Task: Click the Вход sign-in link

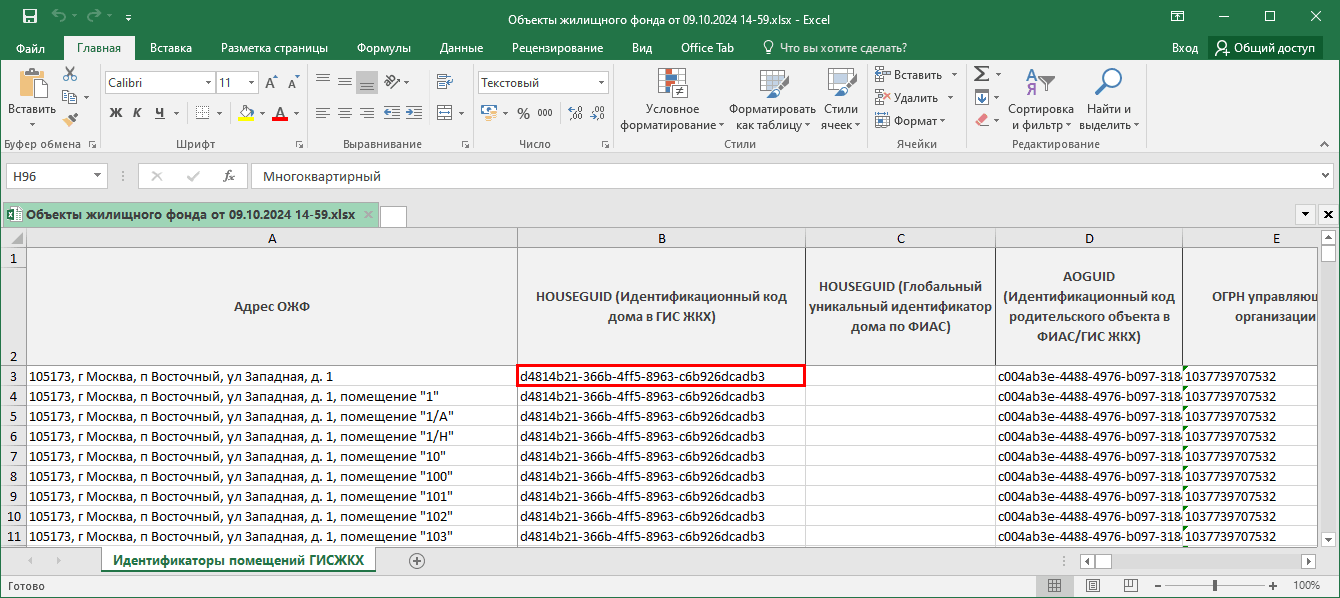Action: [1184, 48]
